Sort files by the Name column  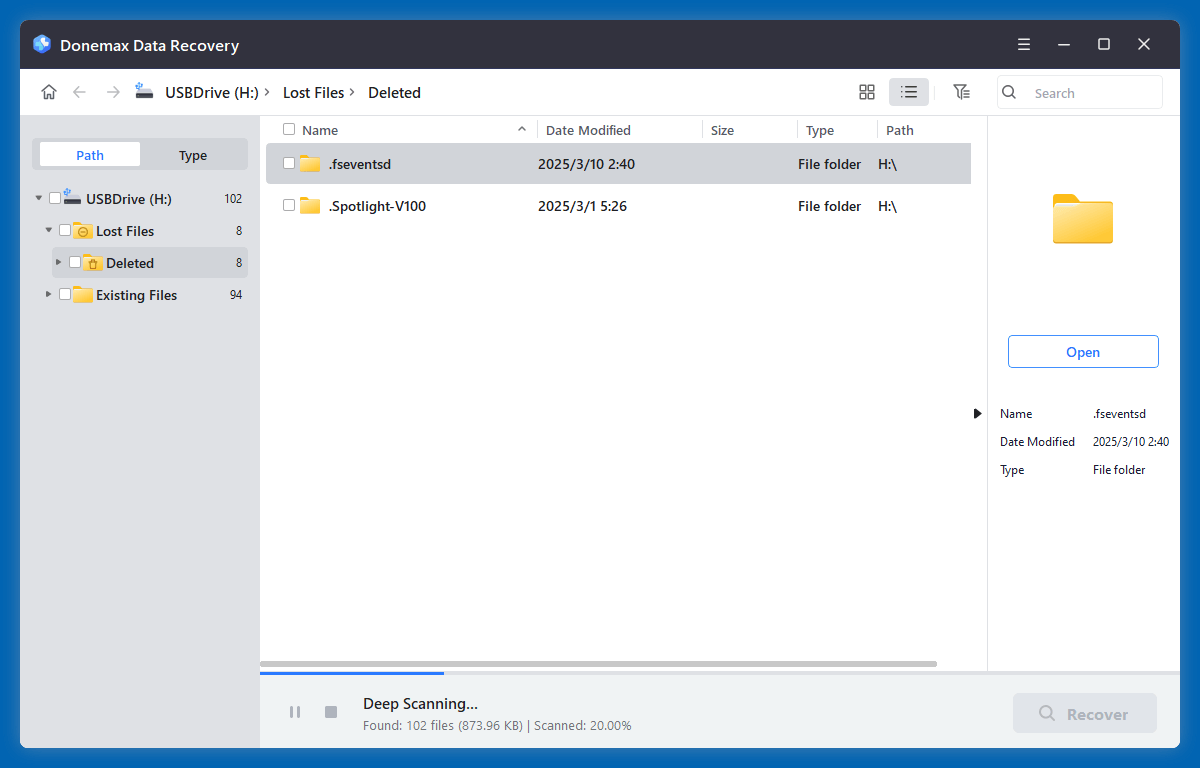[x=322, y=129]
